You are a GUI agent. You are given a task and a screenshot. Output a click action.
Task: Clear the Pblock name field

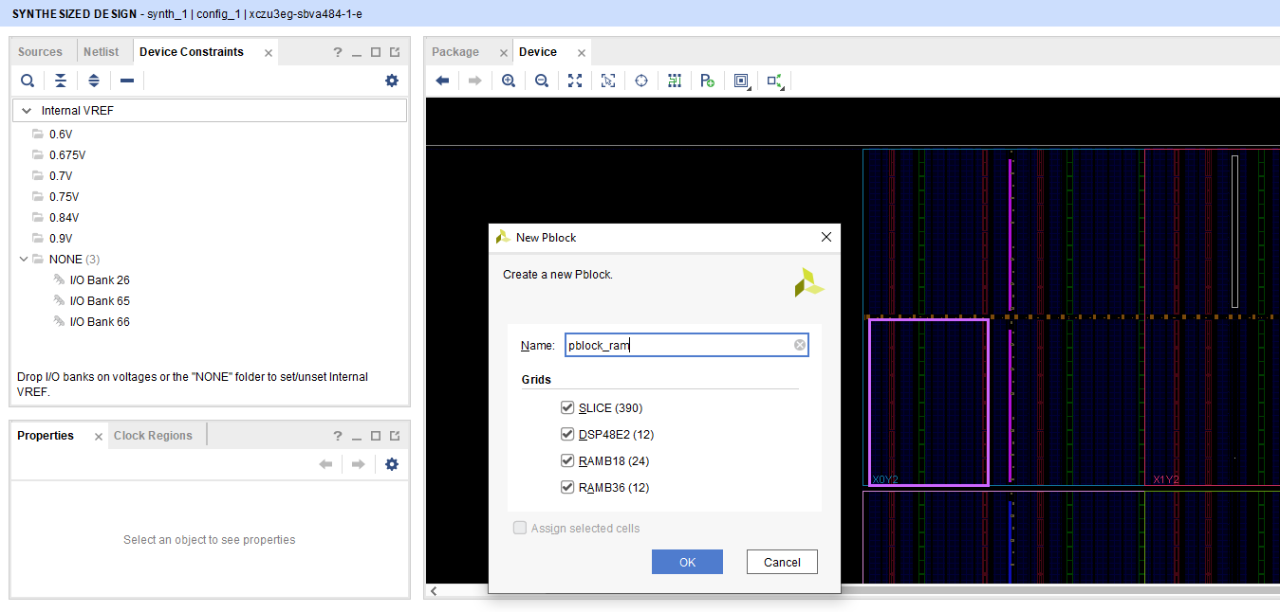[800, 346]
